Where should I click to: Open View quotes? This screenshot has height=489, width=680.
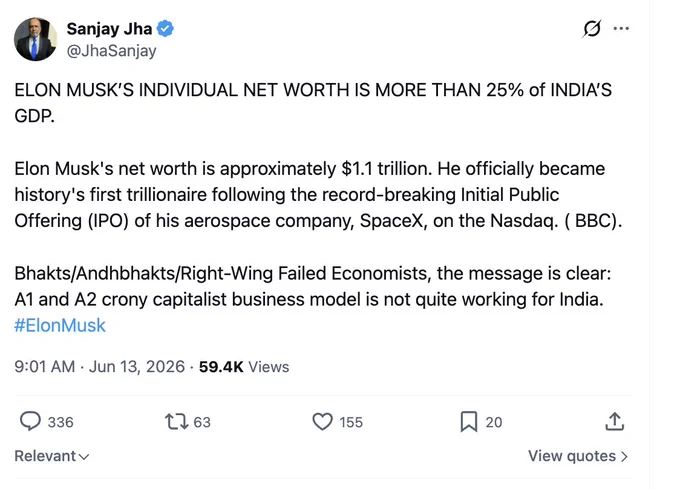(x=578, y=456)
